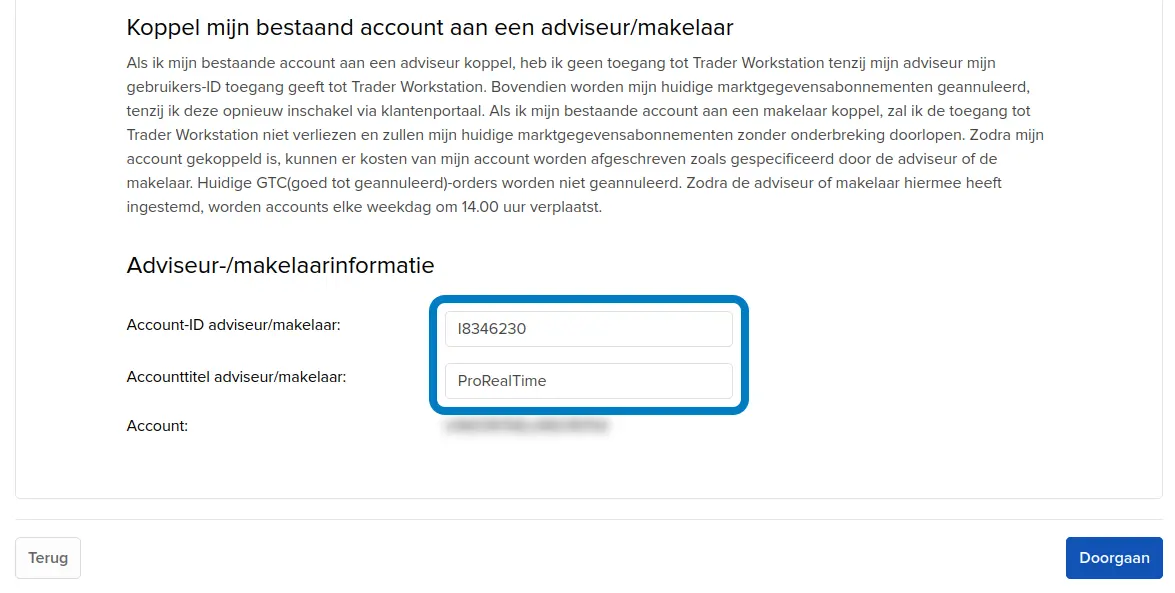Viewport: 1175px width, 593px height.
Task: Click the Accounttitel adviseur/makelaar label
Action: pyautogui.click(x=237, y=377)
